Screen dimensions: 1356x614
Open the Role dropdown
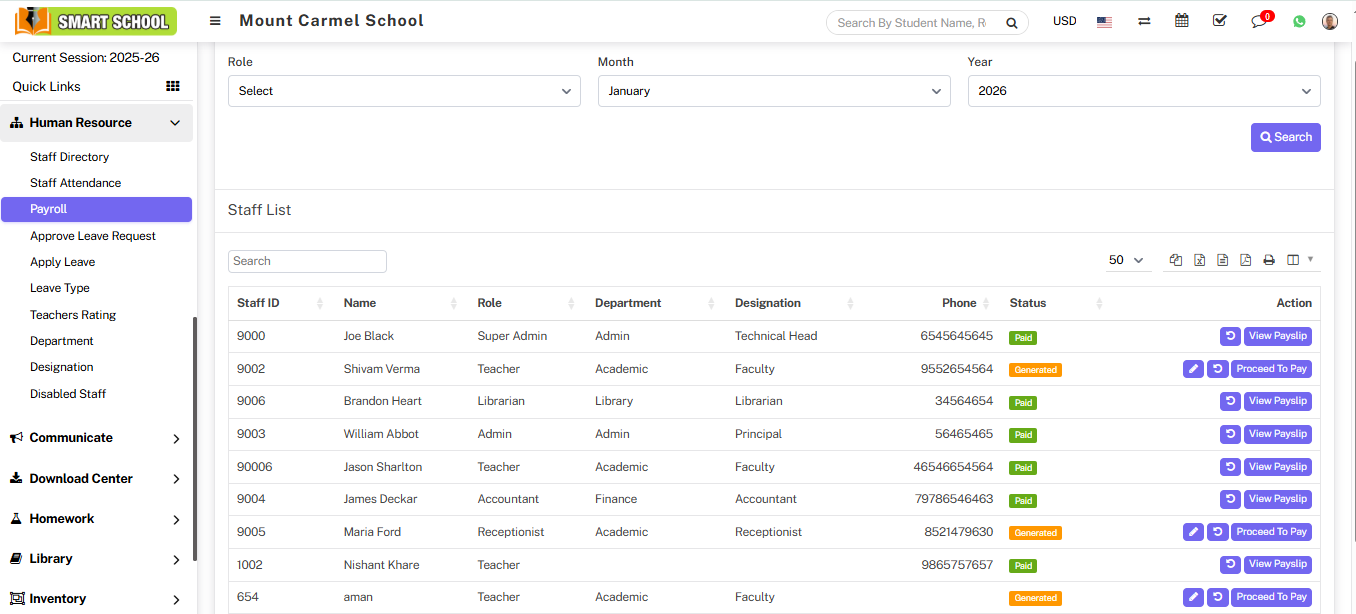(x=404, y=91)
